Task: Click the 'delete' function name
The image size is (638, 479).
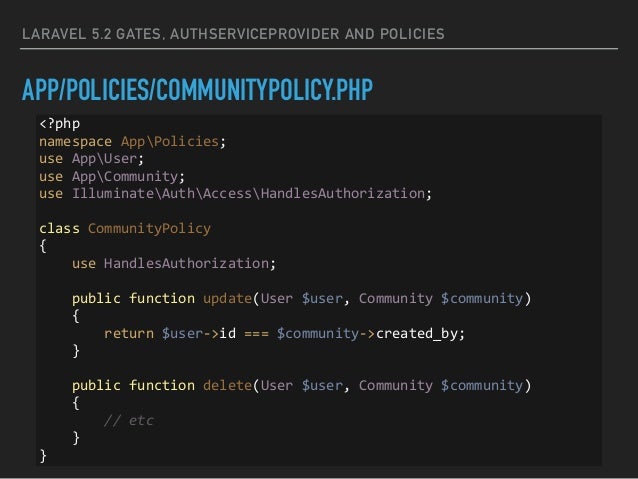Action: pos(227,385)
